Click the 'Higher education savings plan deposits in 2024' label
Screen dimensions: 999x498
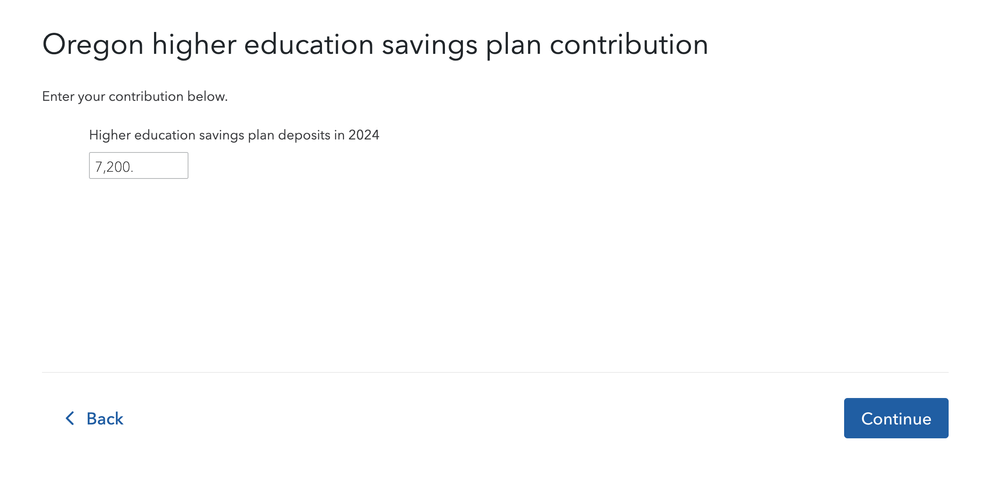tap(234, 135)
